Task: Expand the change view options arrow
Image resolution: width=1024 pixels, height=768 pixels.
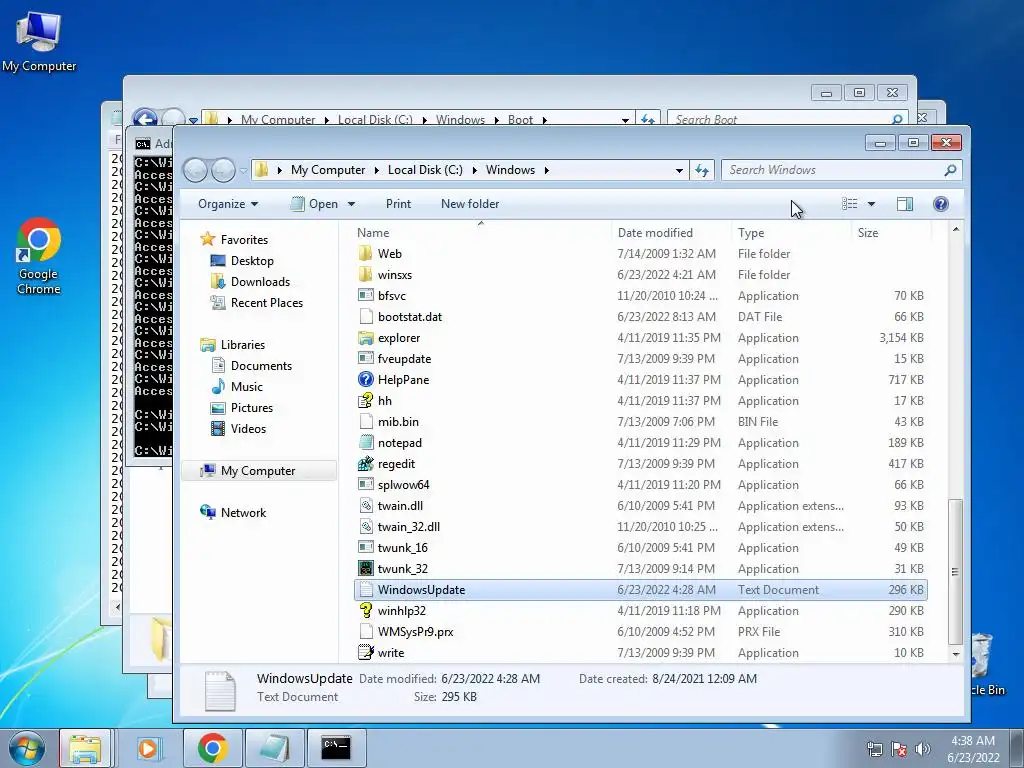Action: click(x=871, y=204)
